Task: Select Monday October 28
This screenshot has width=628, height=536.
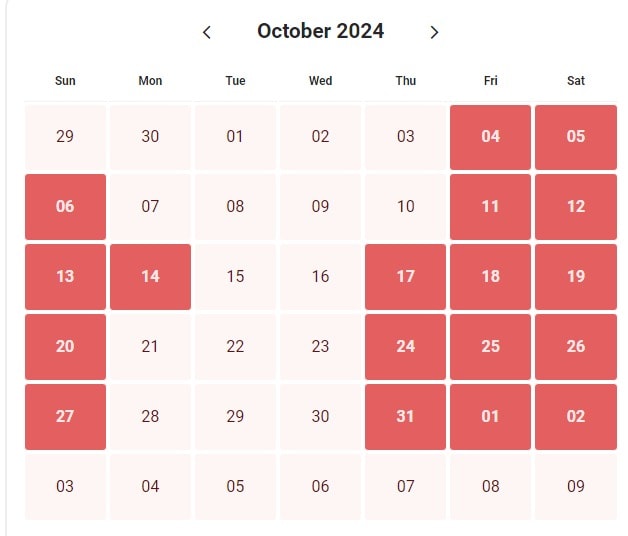Action: coord(150,417)
